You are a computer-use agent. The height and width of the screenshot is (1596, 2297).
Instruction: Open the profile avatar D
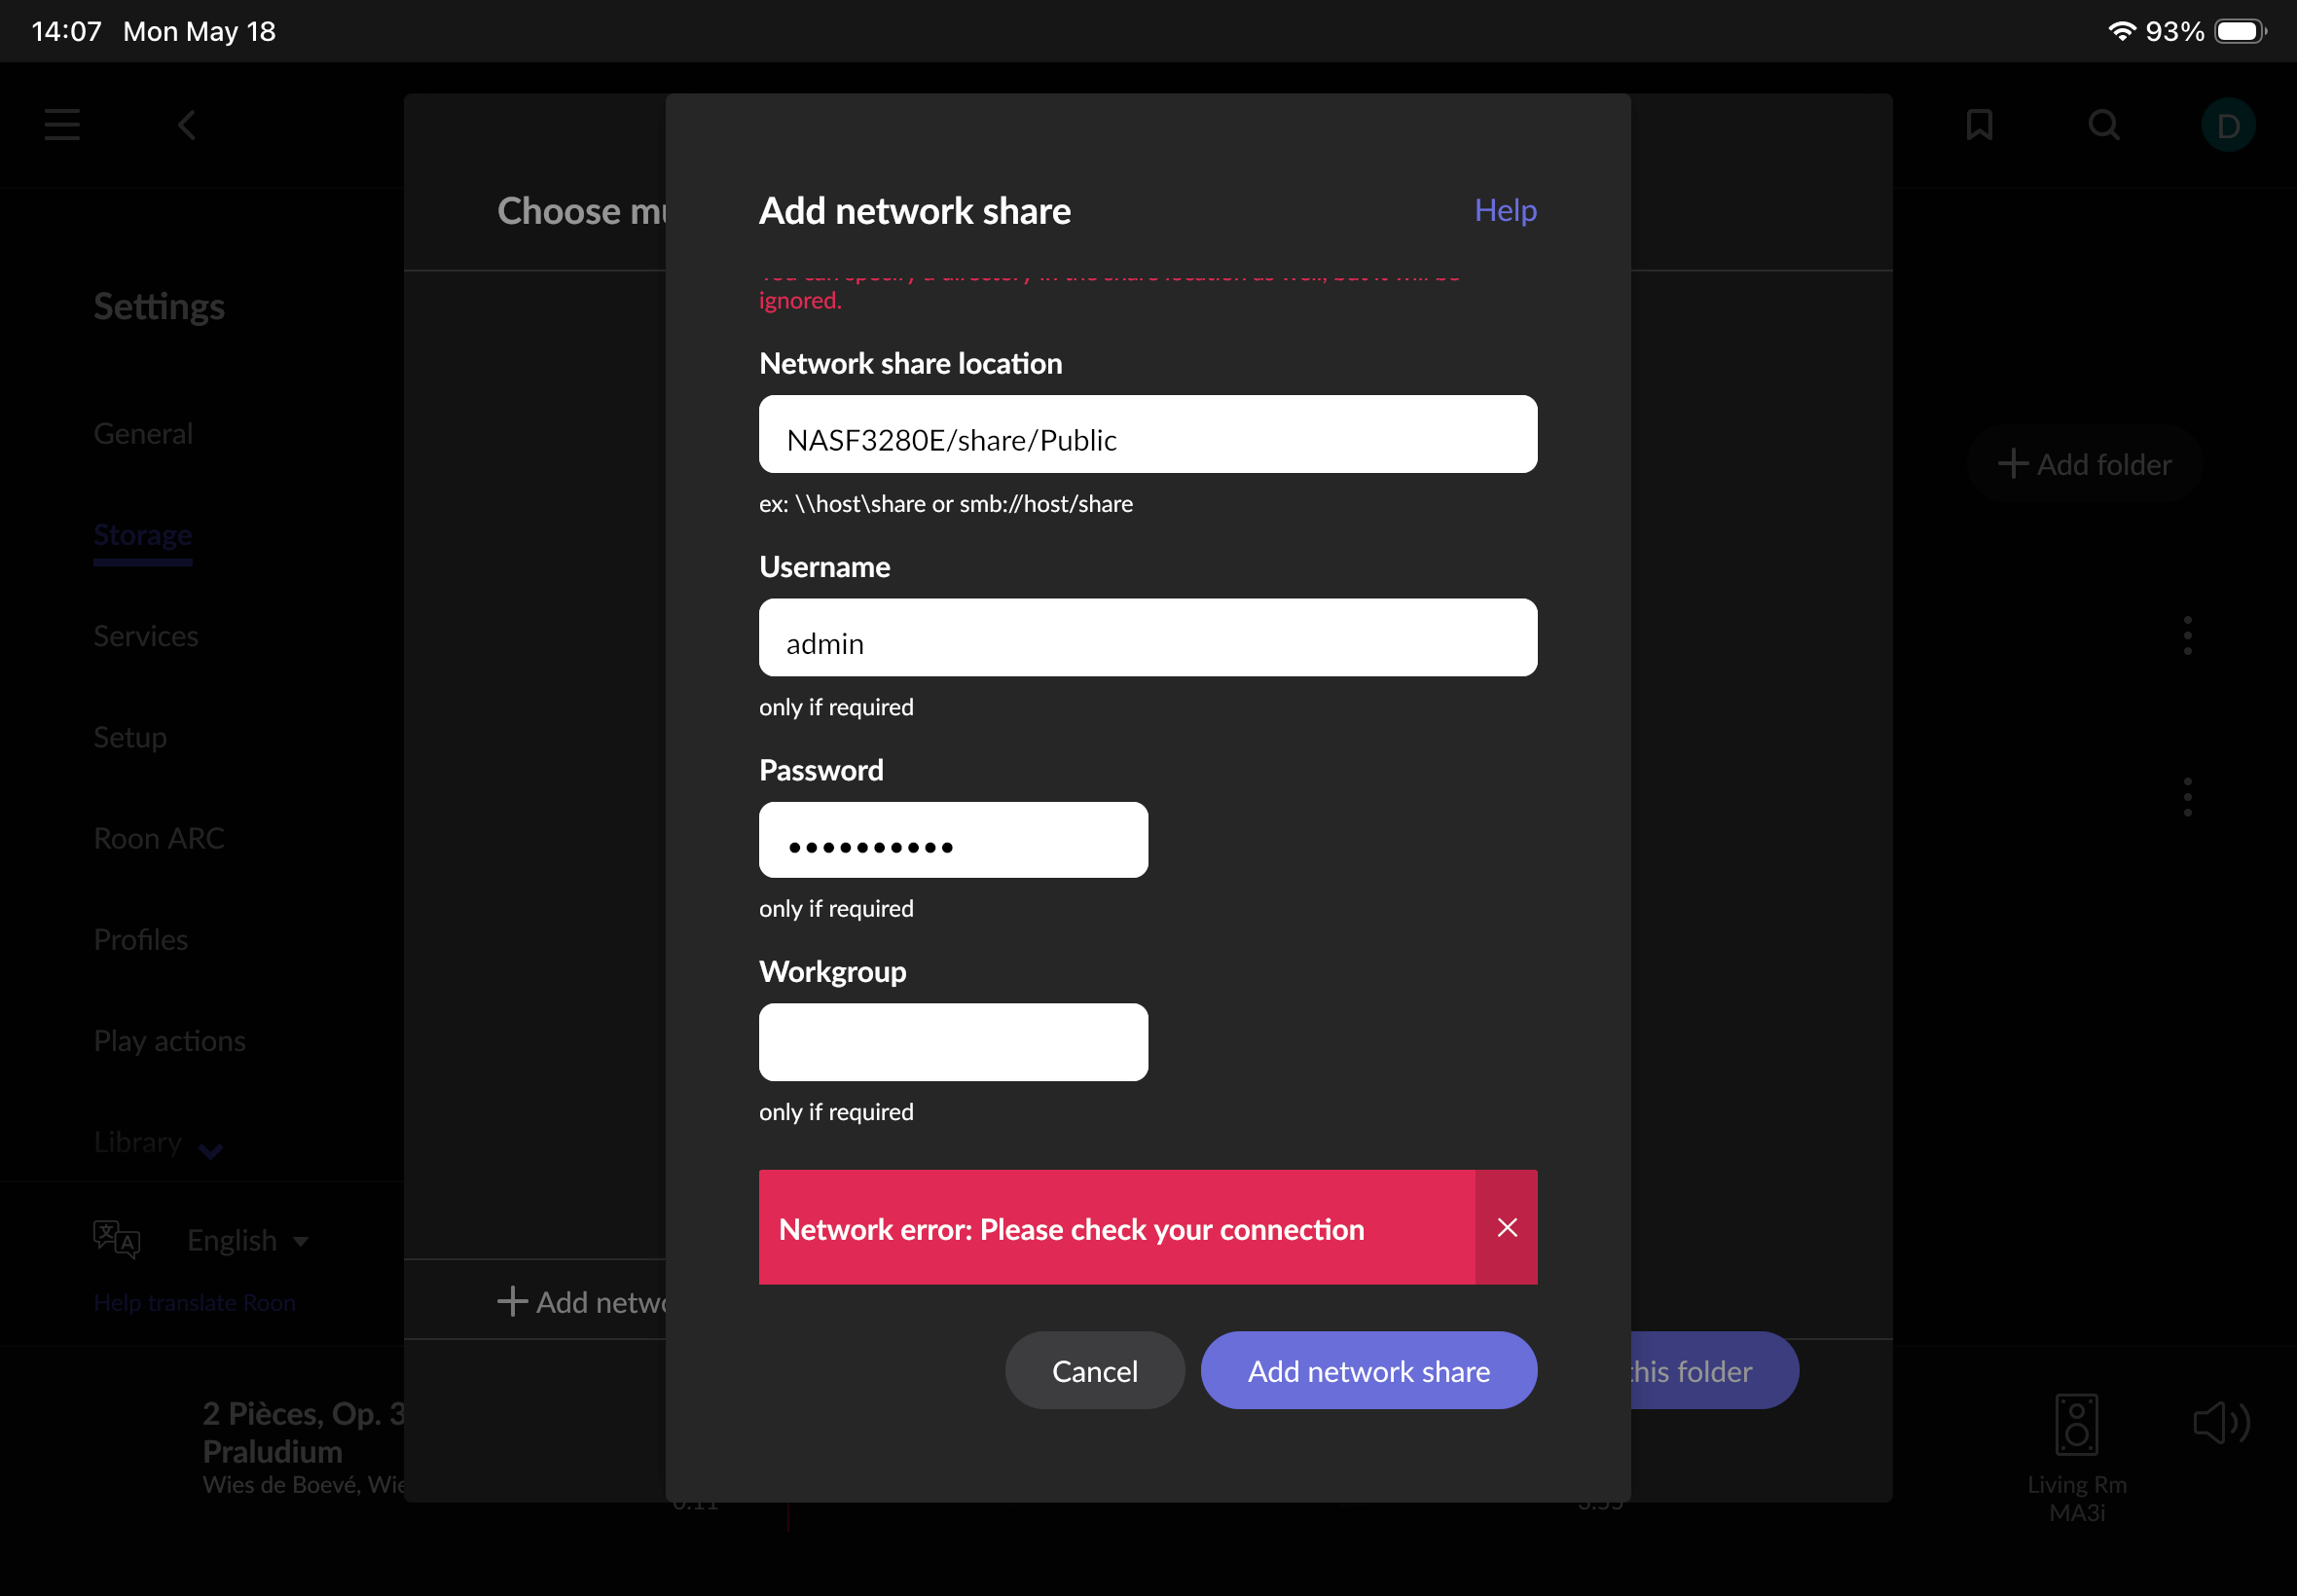[x=2228, y=125]
